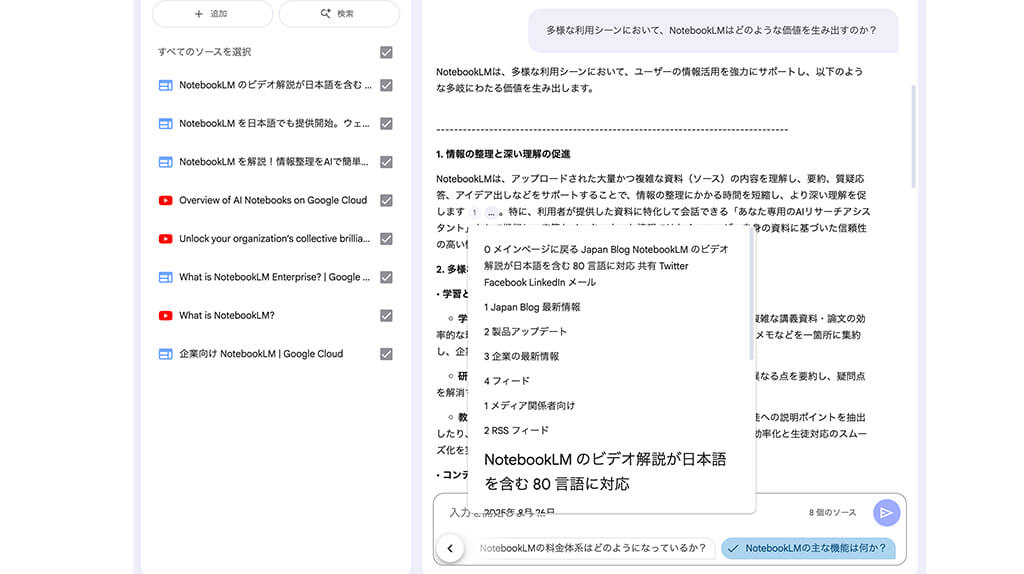Uncheck source NotebookLM を解説！情報整理をAIで簡単

point(386,162)
